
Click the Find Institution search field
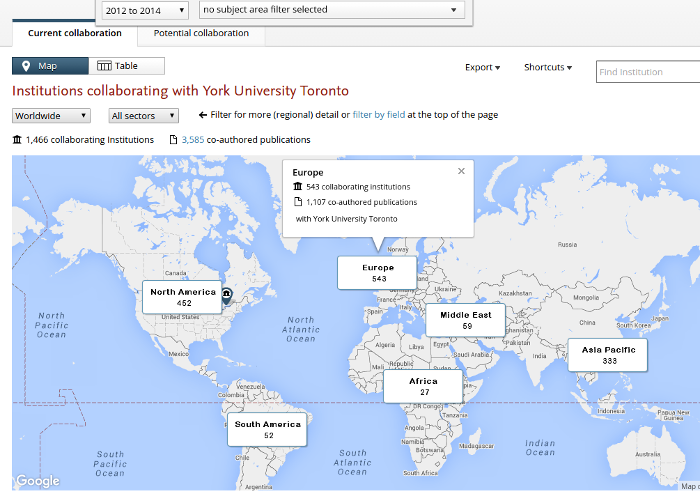point(648,72)
